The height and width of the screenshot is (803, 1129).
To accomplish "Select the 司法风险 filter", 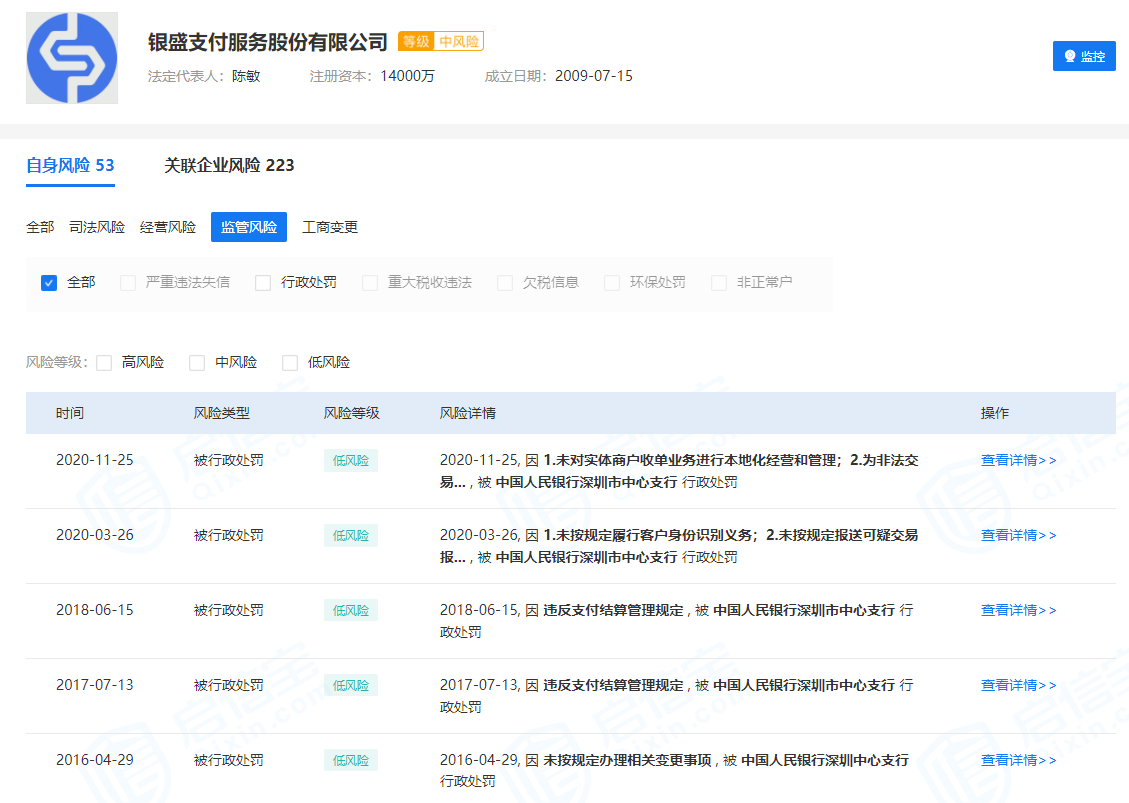I will click(x=97, y=228).
